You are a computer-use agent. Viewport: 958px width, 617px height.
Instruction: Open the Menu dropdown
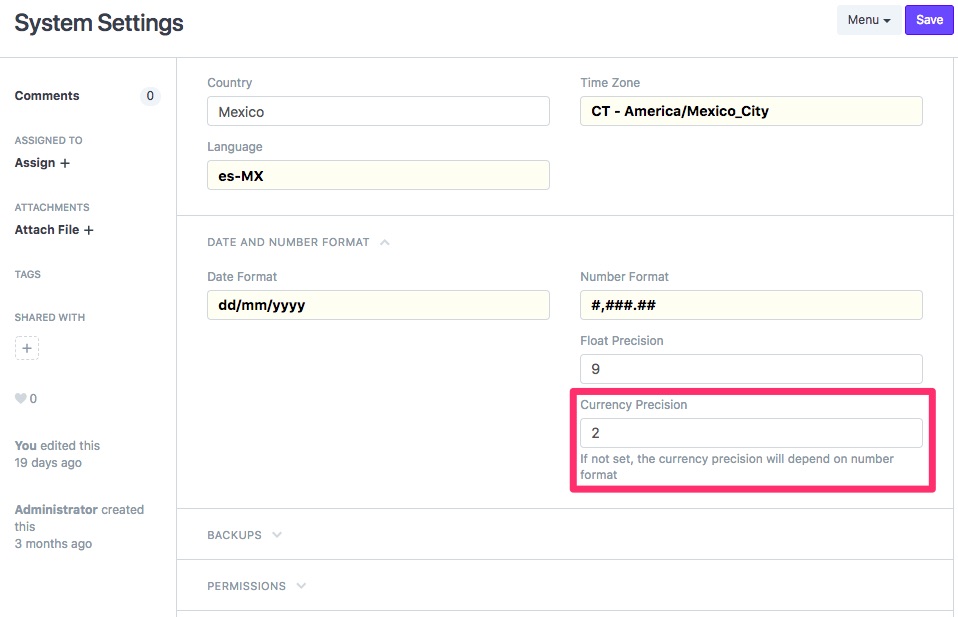[868, 19]
